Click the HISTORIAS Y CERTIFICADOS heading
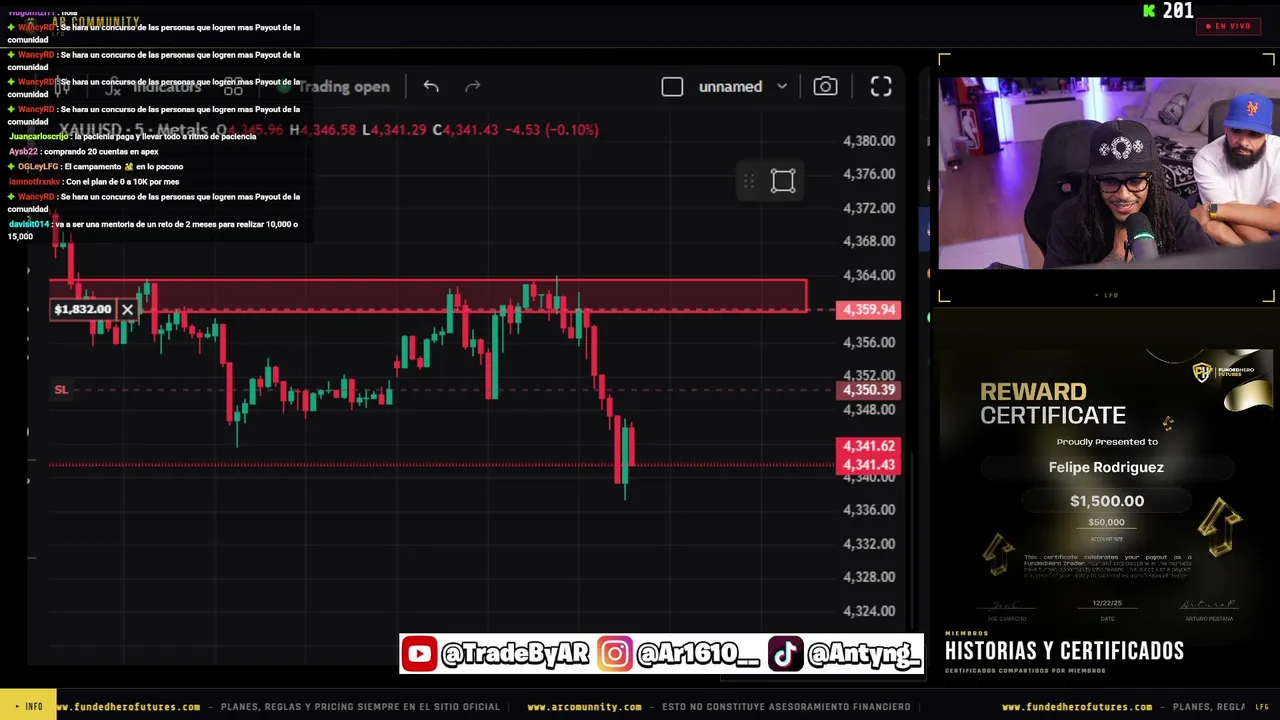Screen dimensions: 1280x720 [x=1064, y=651]
